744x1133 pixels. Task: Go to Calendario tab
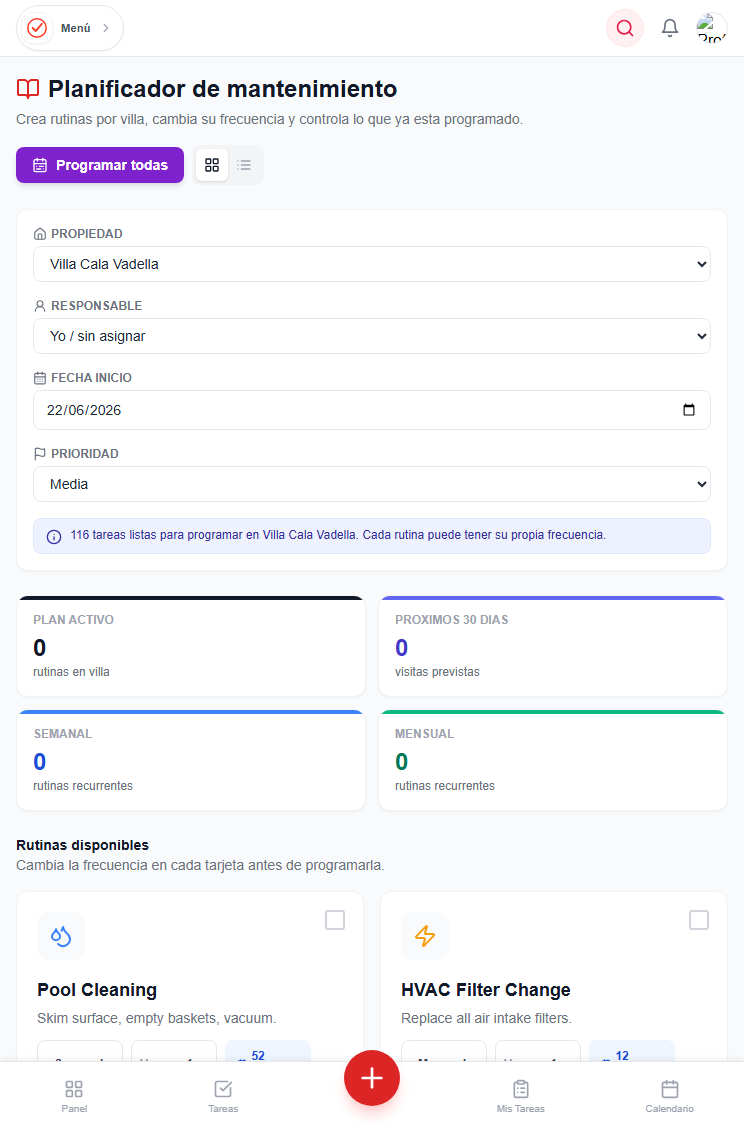[670, 1096]
